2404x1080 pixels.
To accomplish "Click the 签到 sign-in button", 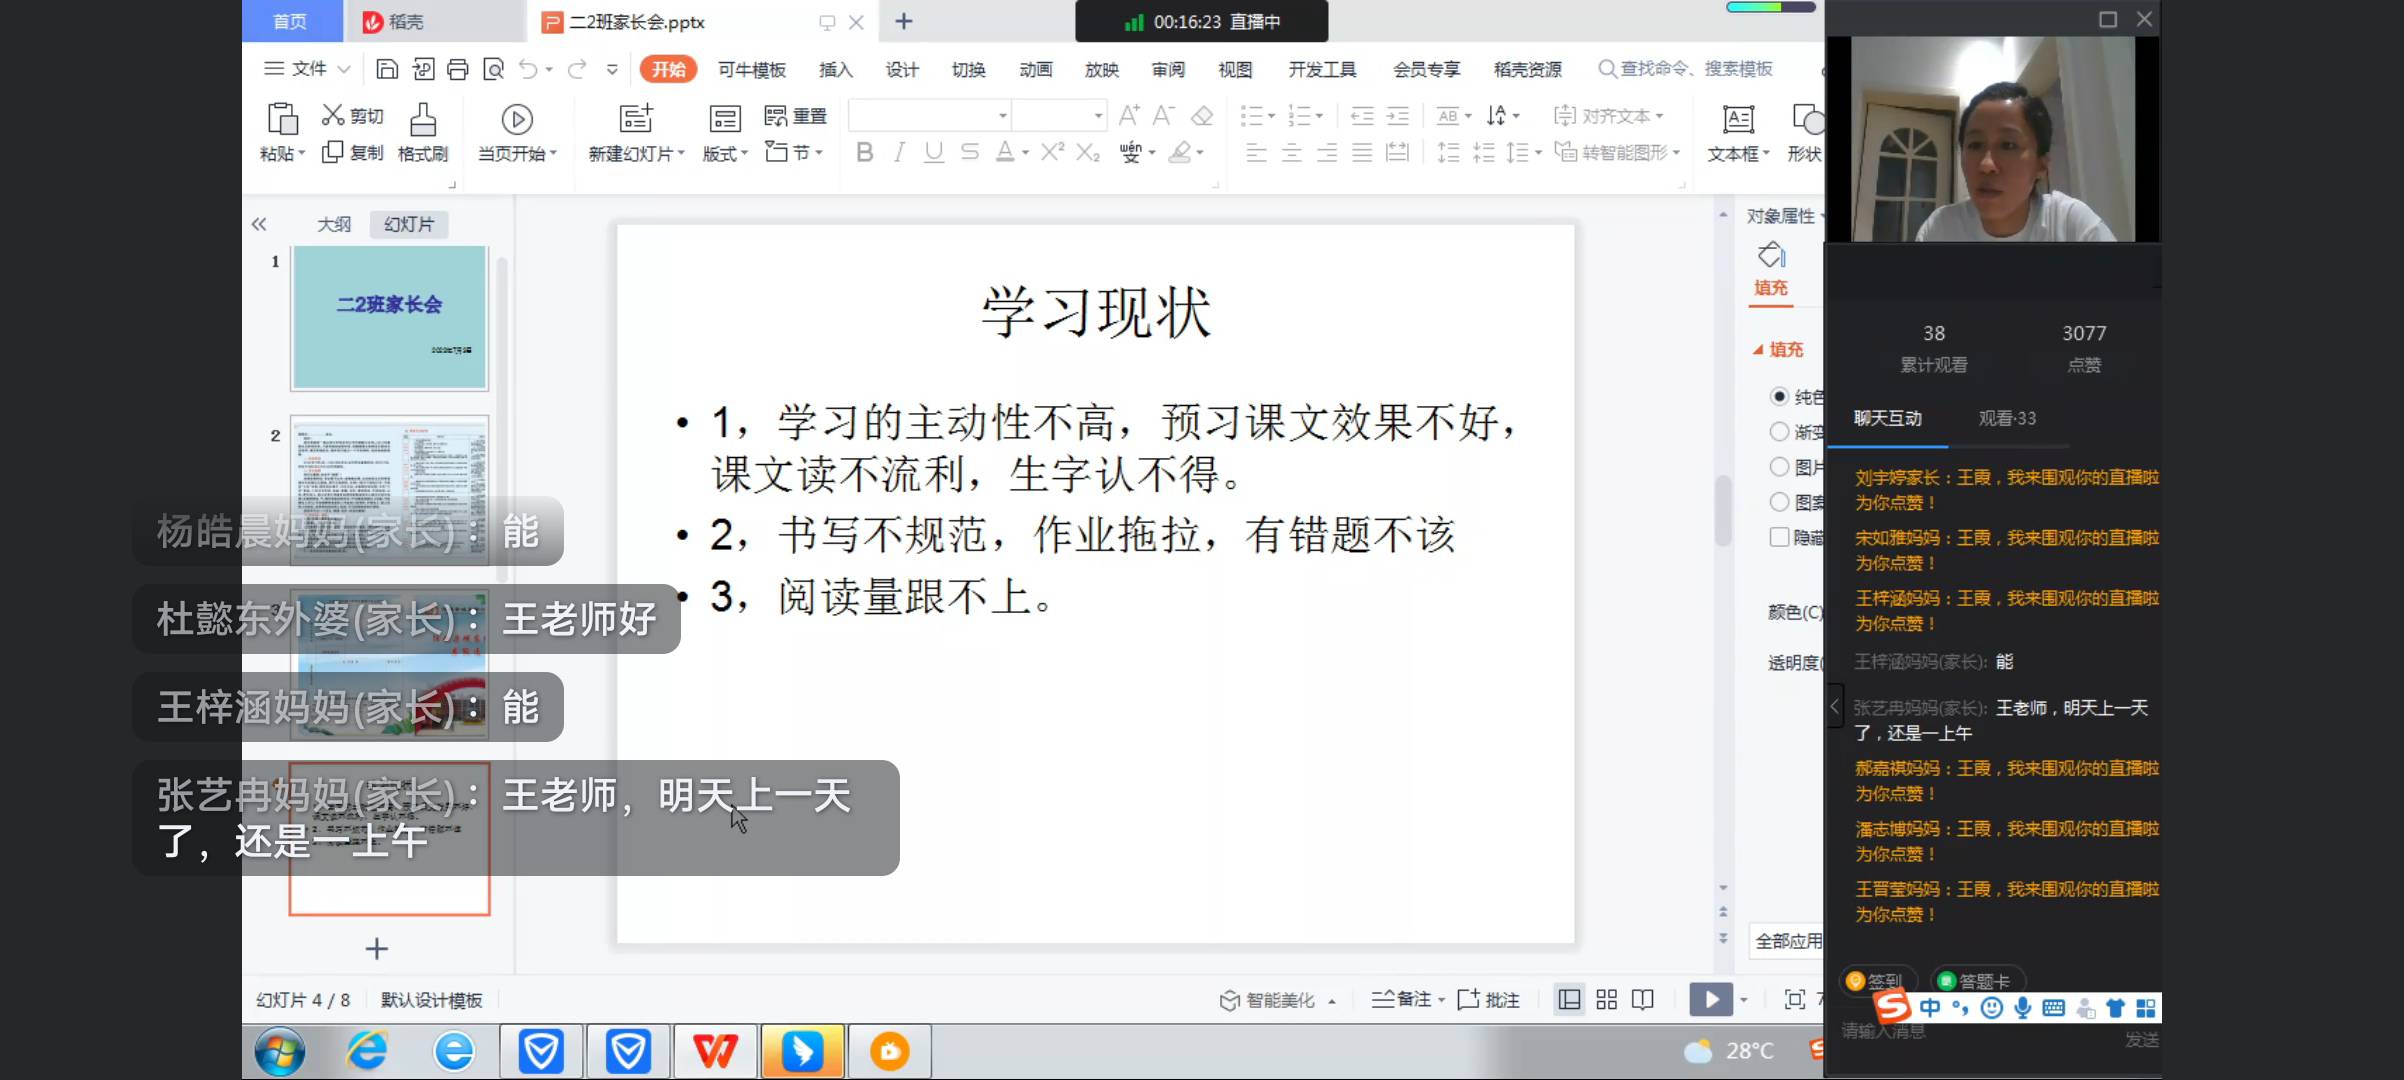I will 1878,980.
